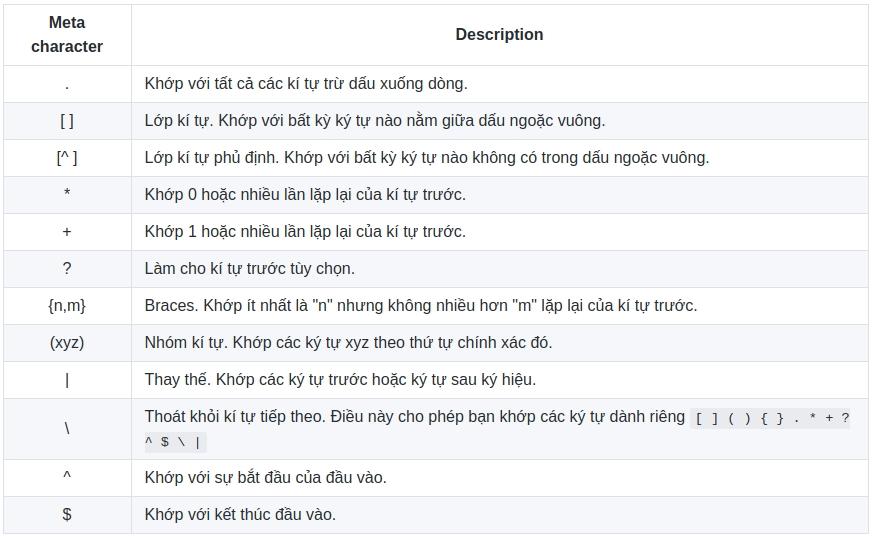Viewport: 873px width, 539px height.
Task: Select the "(xyz)" character group cell
Action: point(67,343)
